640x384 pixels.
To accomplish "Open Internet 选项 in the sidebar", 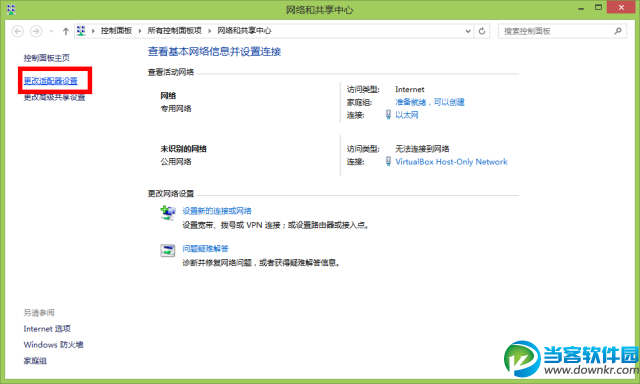I will click(47, 329).
